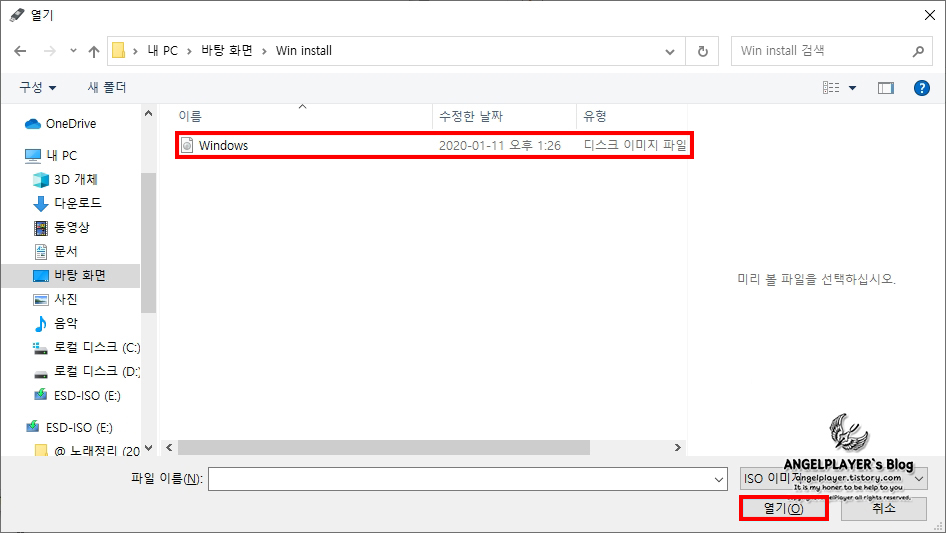Click the 2020-01-11 오후 1:26 date cell

(500, 145)
